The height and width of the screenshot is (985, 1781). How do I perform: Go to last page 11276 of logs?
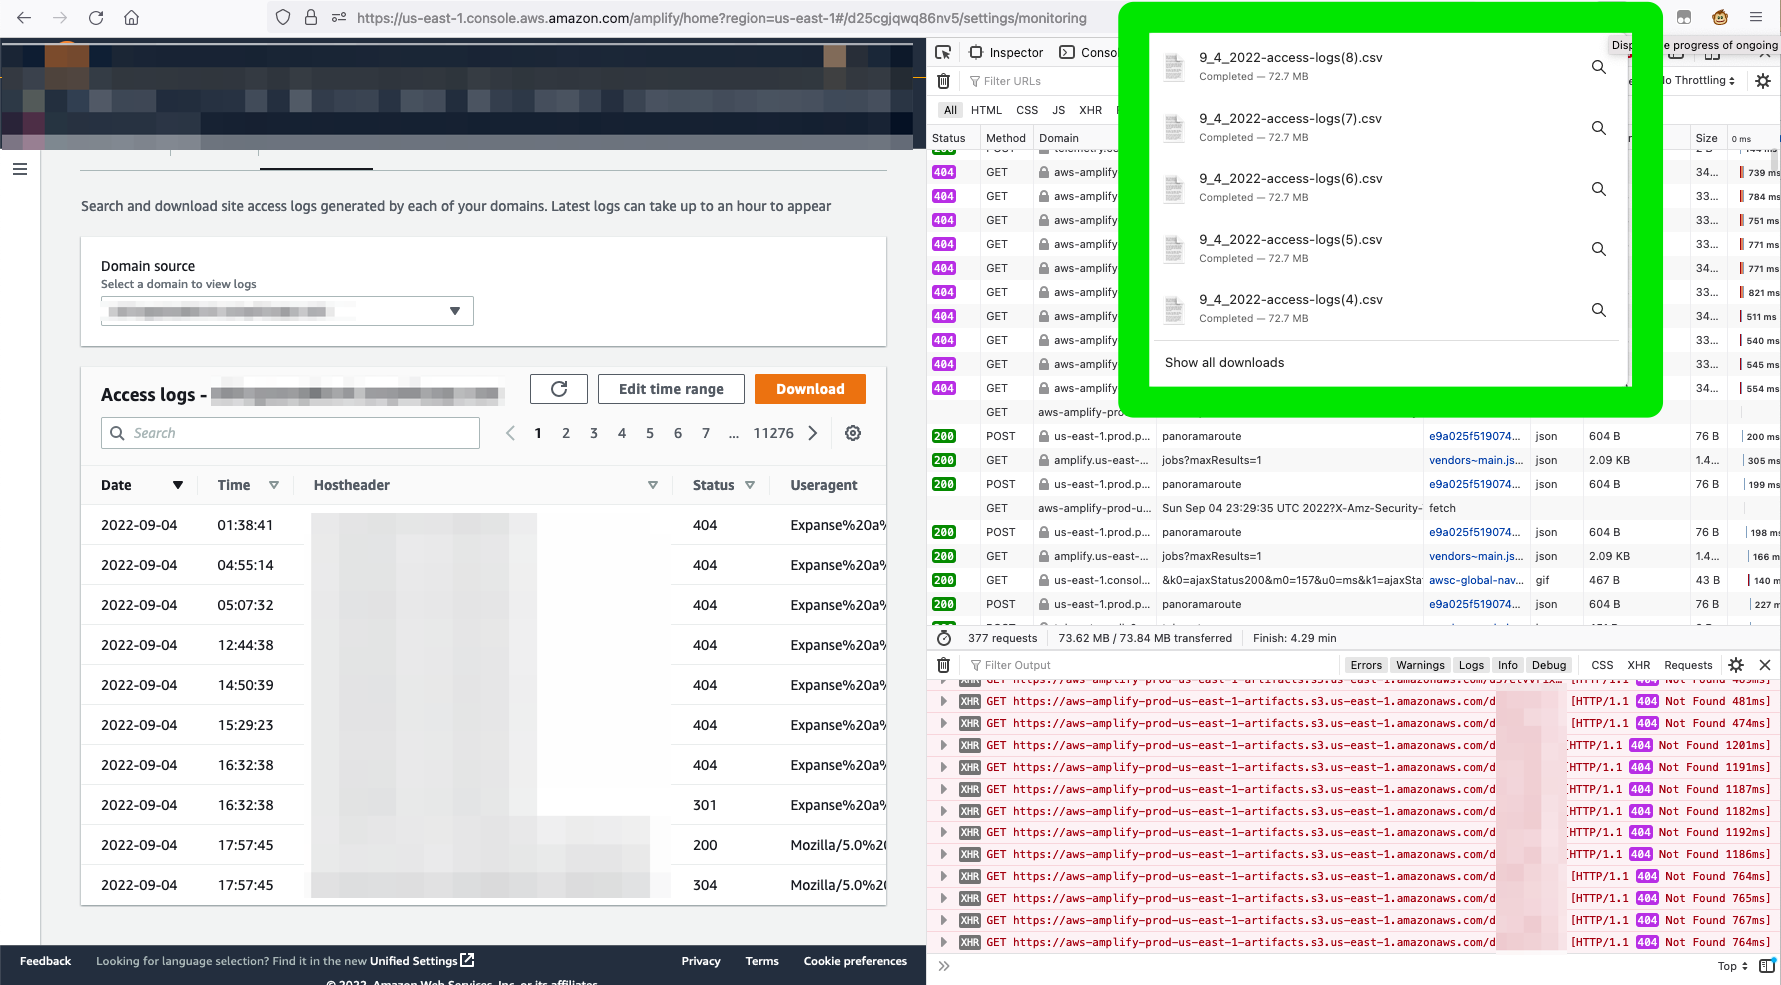coord(773,433)
